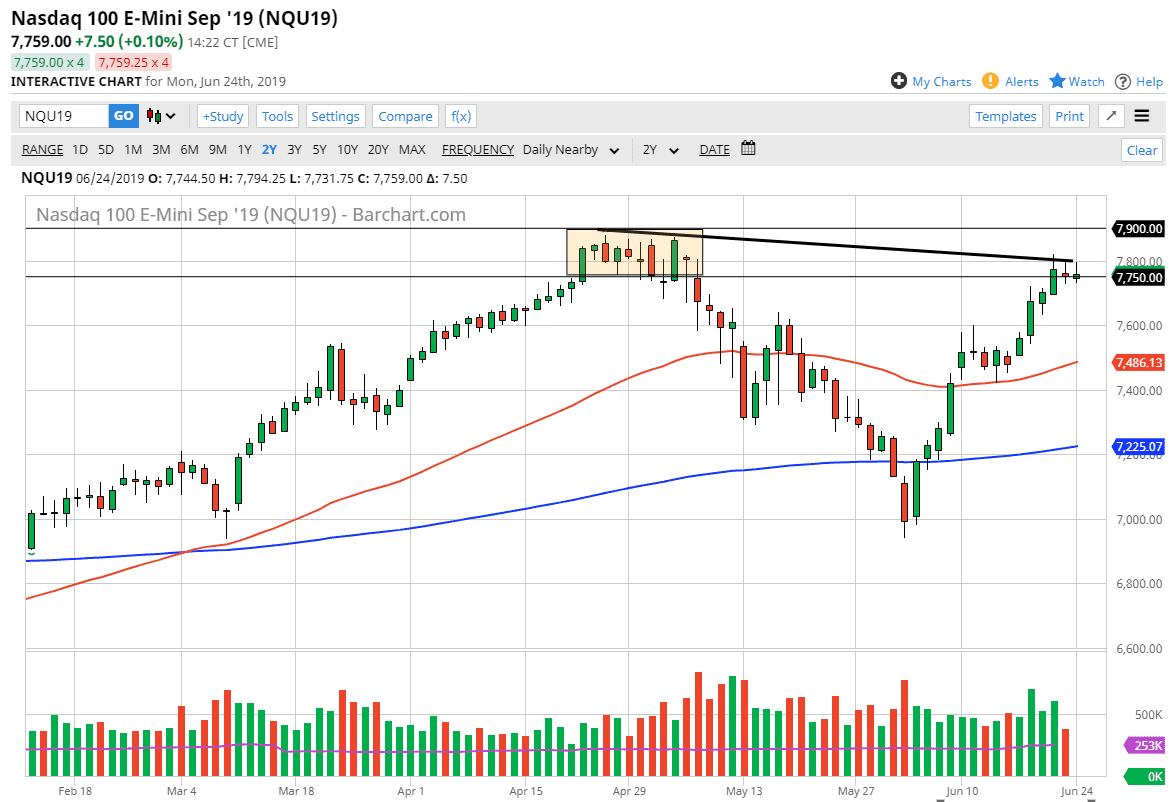
Task: Click inside the NQU19 symbol field
Action: tap(60, 115)
